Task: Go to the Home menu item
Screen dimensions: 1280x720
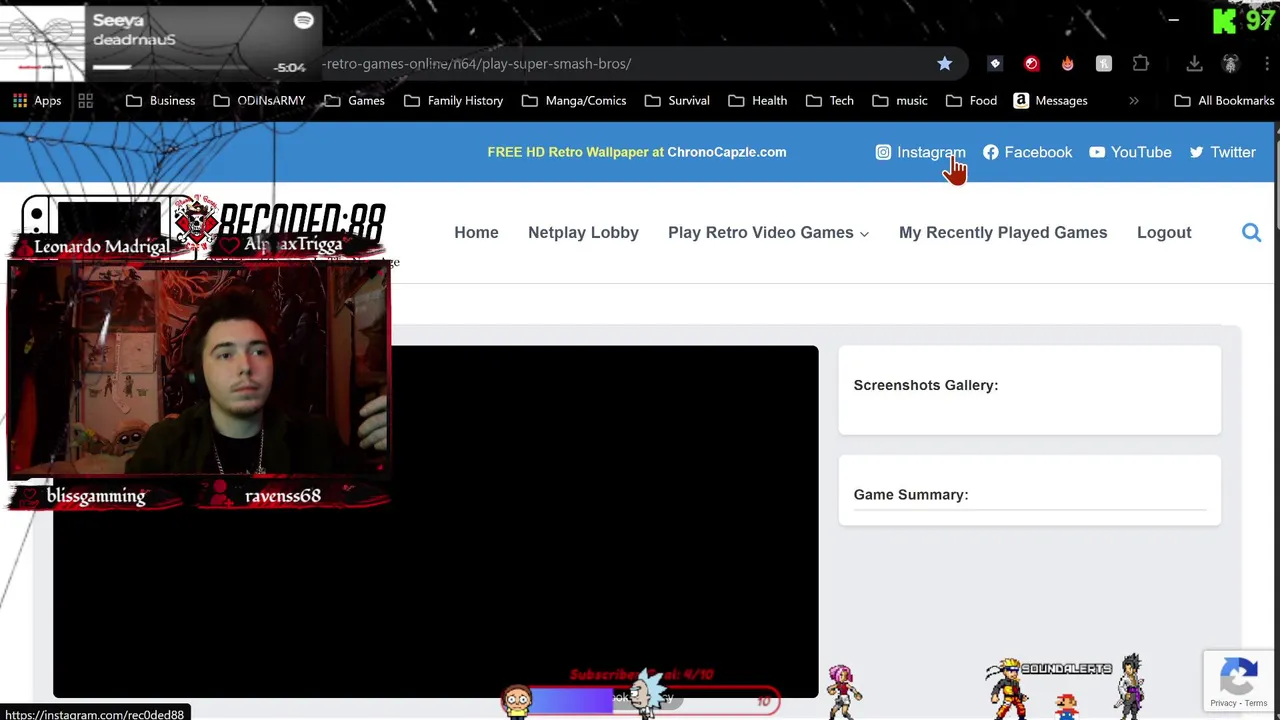Action: [x=476, y=232]
